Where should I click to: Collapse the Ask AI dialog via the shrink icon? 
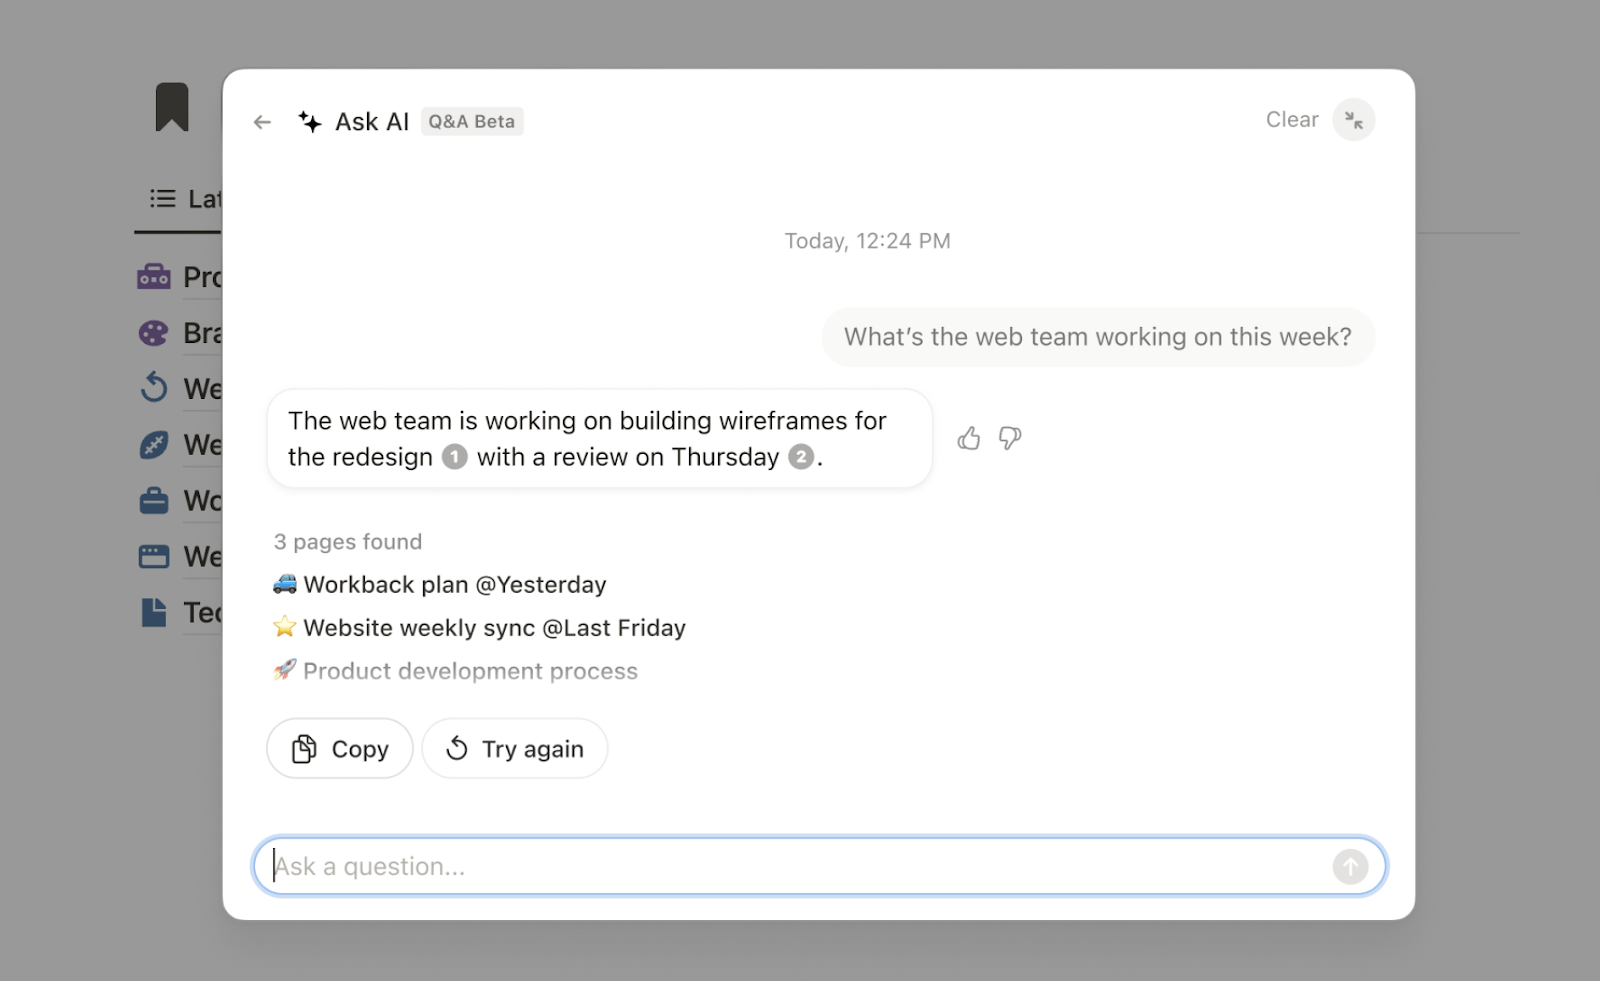pos(1355,120)
